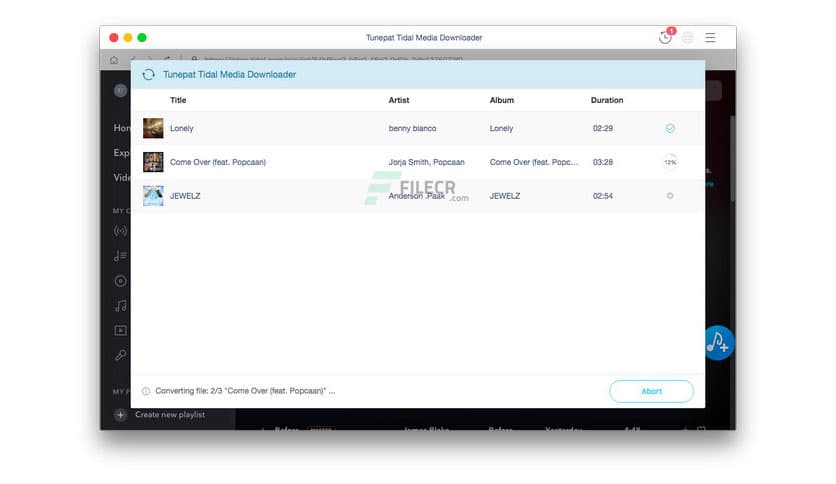
Task: Click the yellow minimize window button
Action: pyautogui.click(x=128, y=37)
